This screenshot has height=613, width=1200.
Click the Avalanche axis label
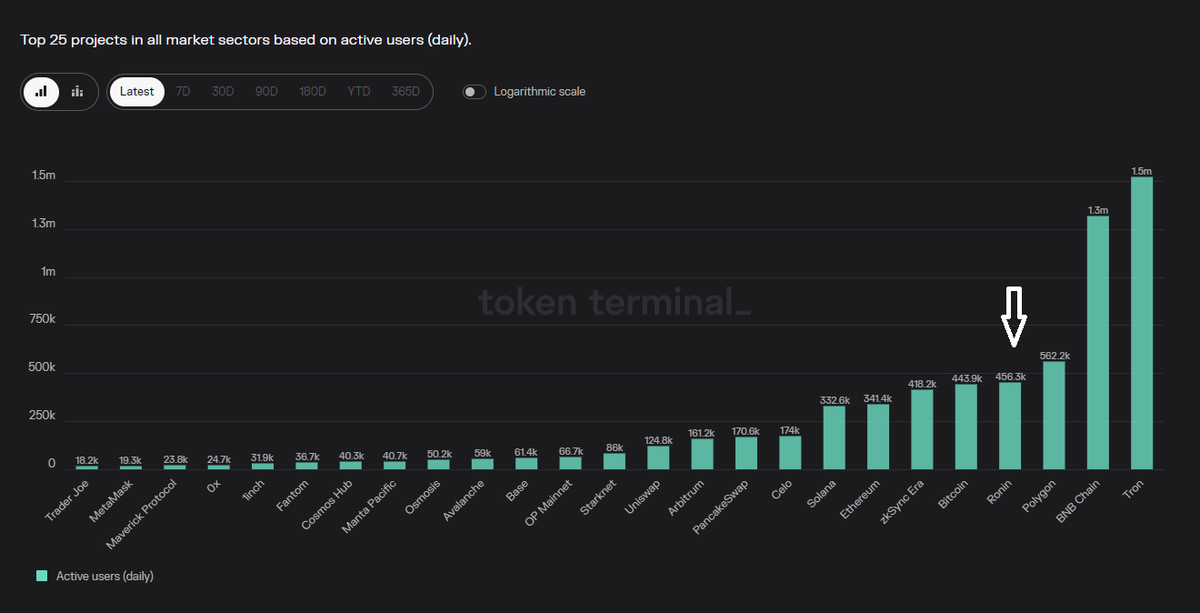(464, 499)
